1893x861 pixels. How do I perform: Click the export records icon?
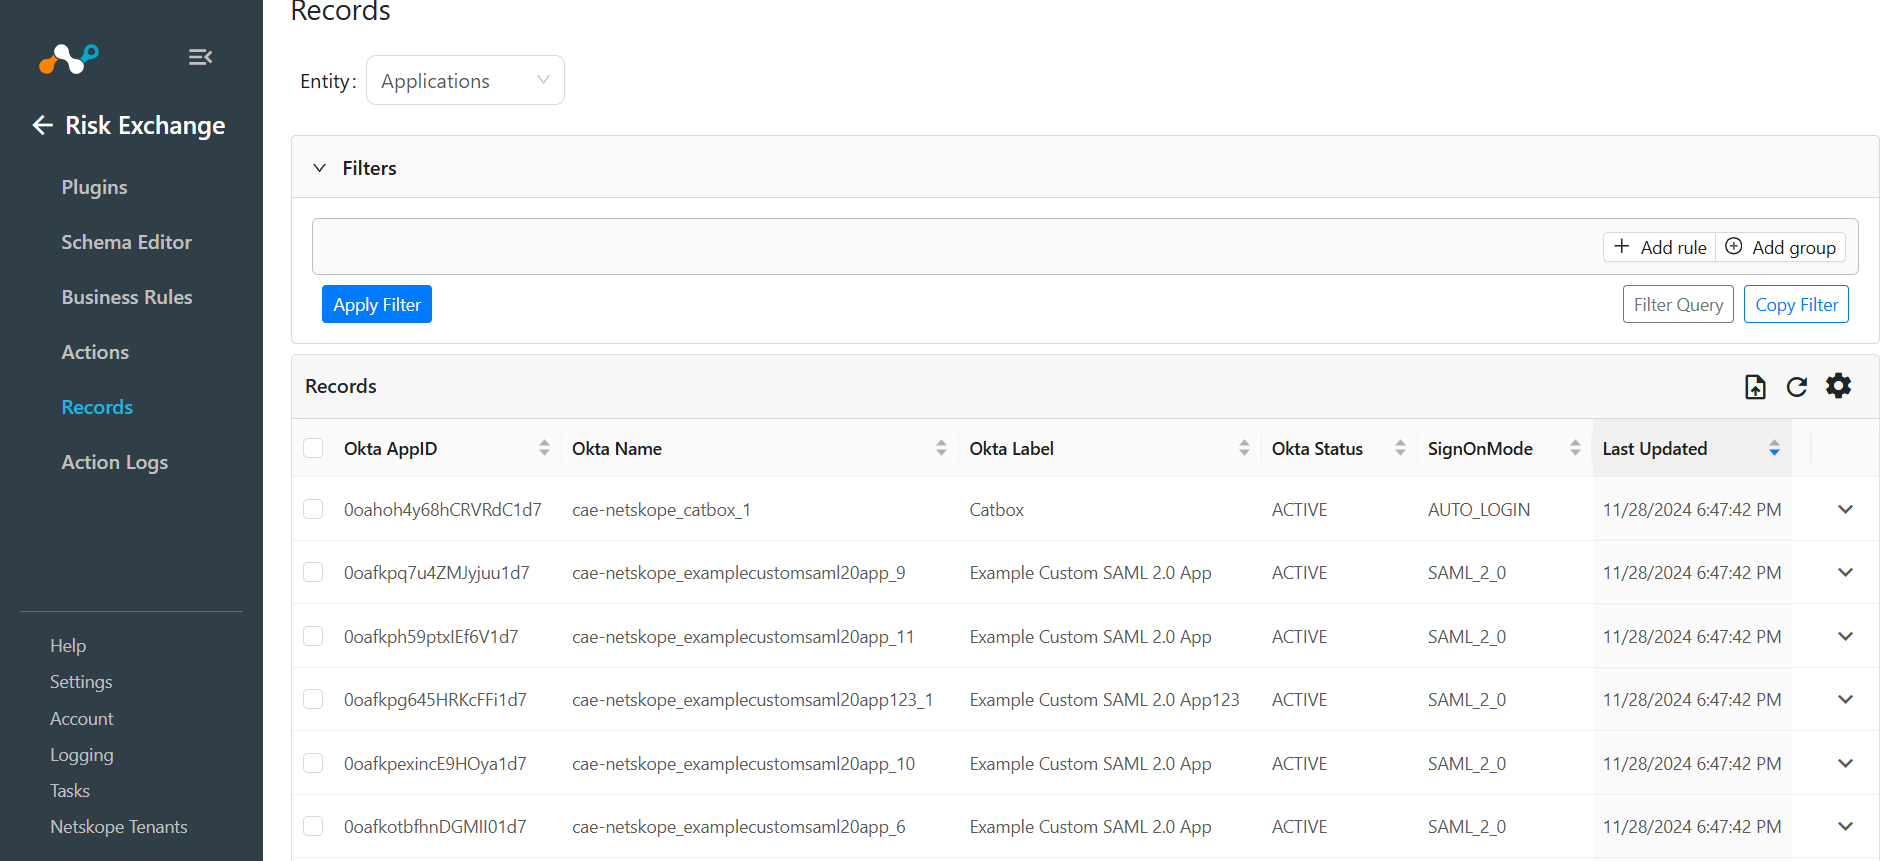click(x=1755, y=387)
